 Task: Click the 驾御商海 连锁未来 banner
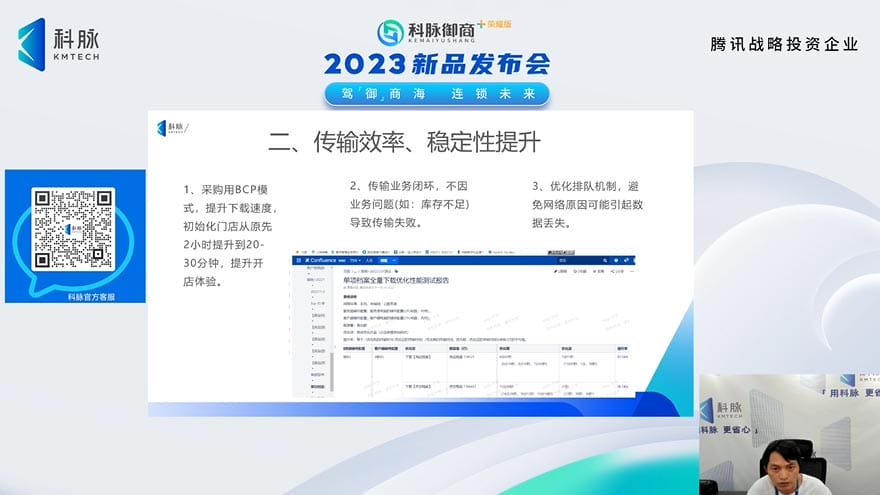click(x=437, y=94)
